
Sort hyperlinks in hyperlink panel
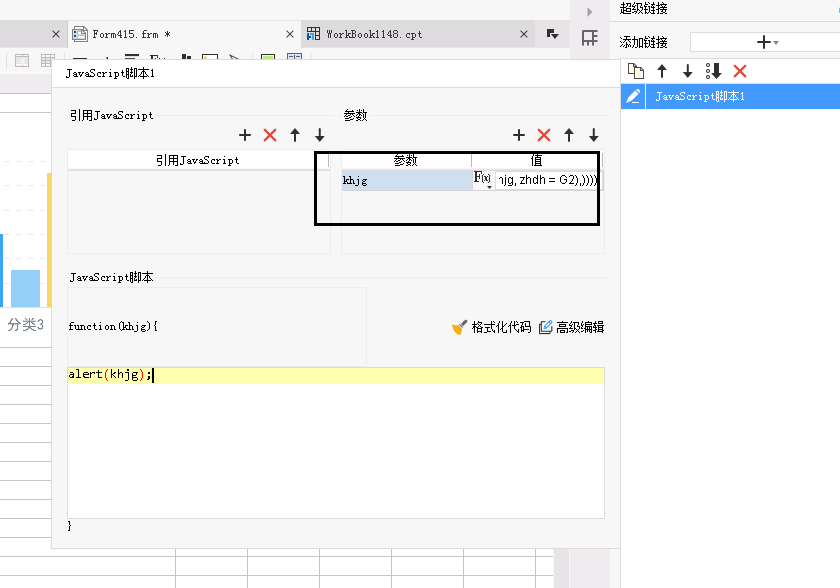tap(714, 71)
